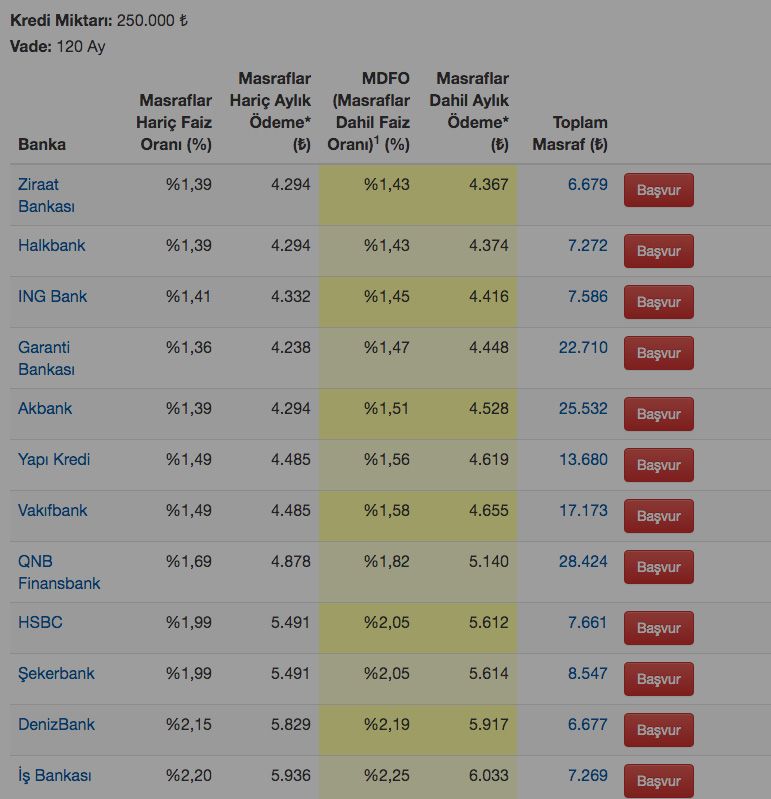Open the Akbank bank link

[45, 408]
